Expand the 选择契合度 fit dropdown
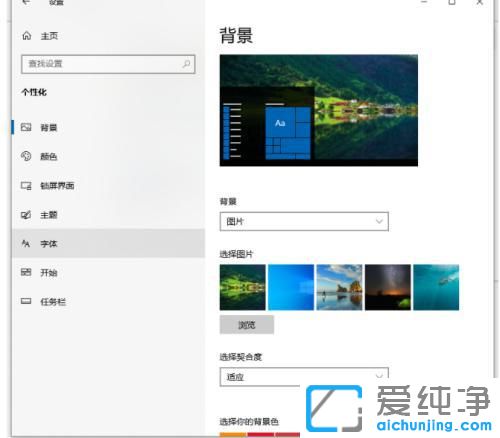500x438 pixels. point(304,377)
